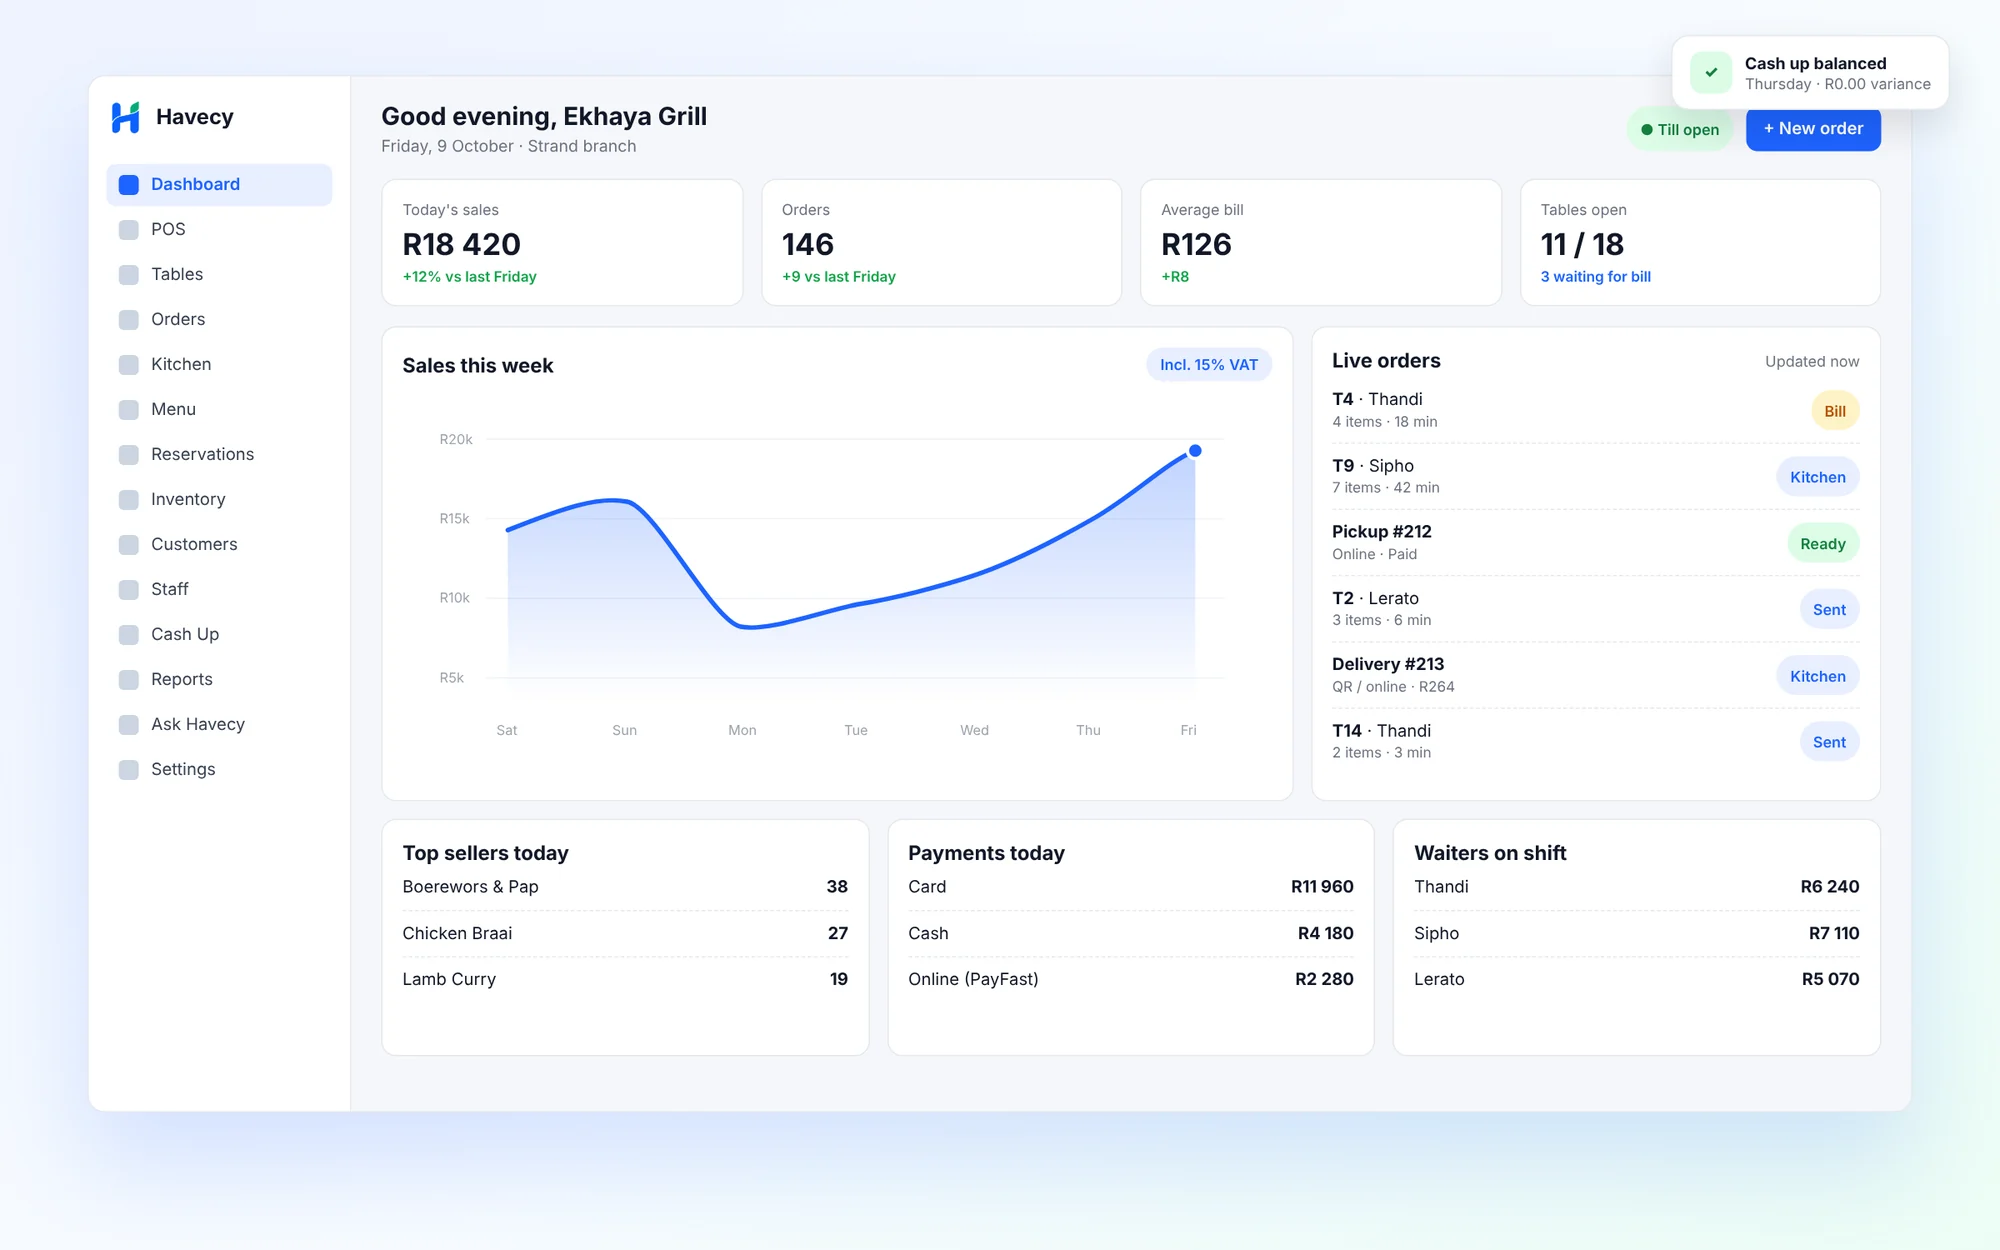Click Online (PayFast) payment row
This screenshot has height=1250, width=2000.
click(1131, 979)
